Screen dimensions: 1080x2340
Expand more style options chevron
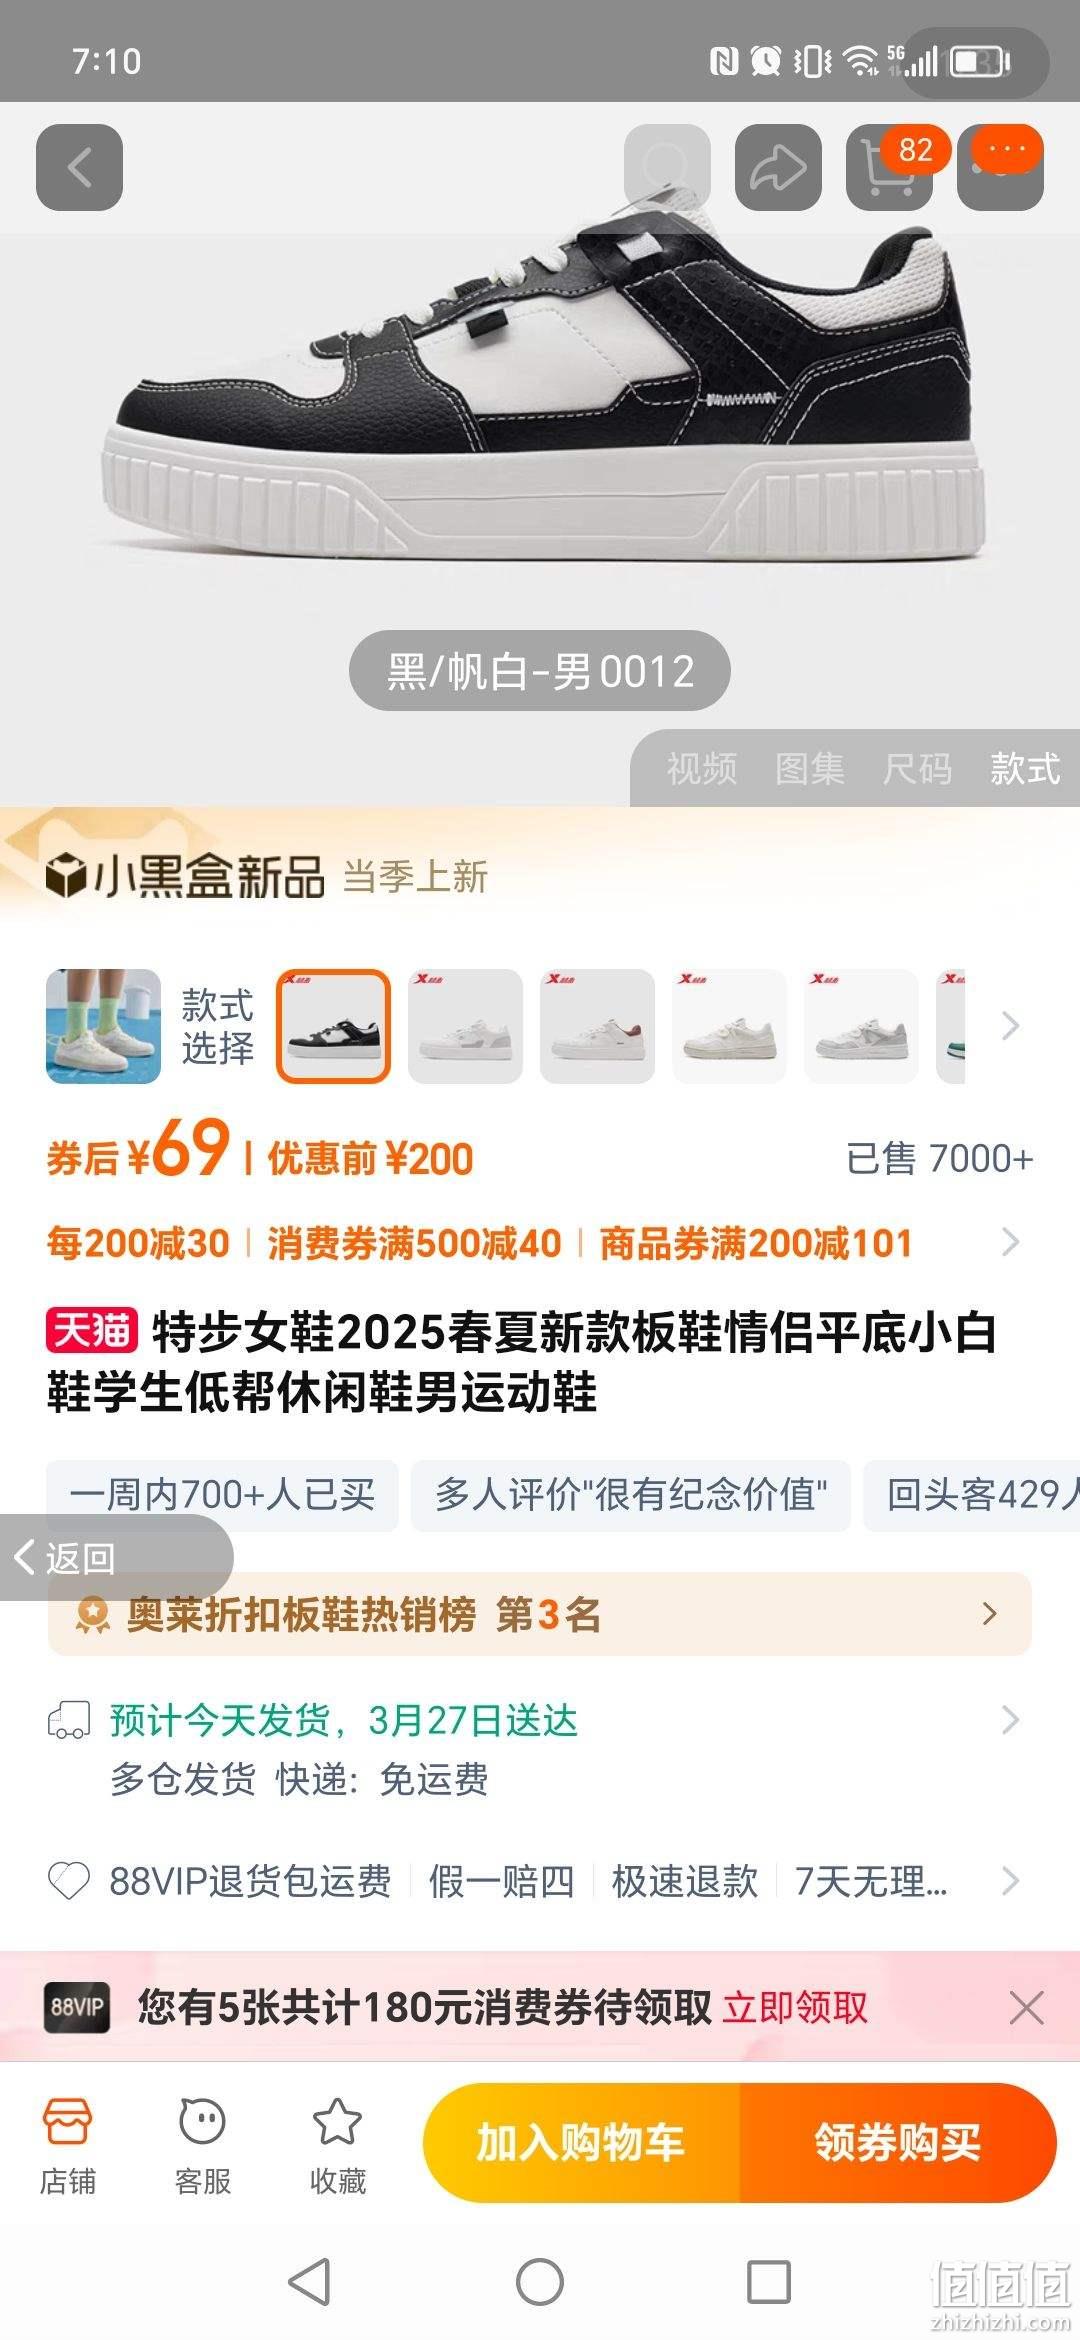pos(1010,1026)
